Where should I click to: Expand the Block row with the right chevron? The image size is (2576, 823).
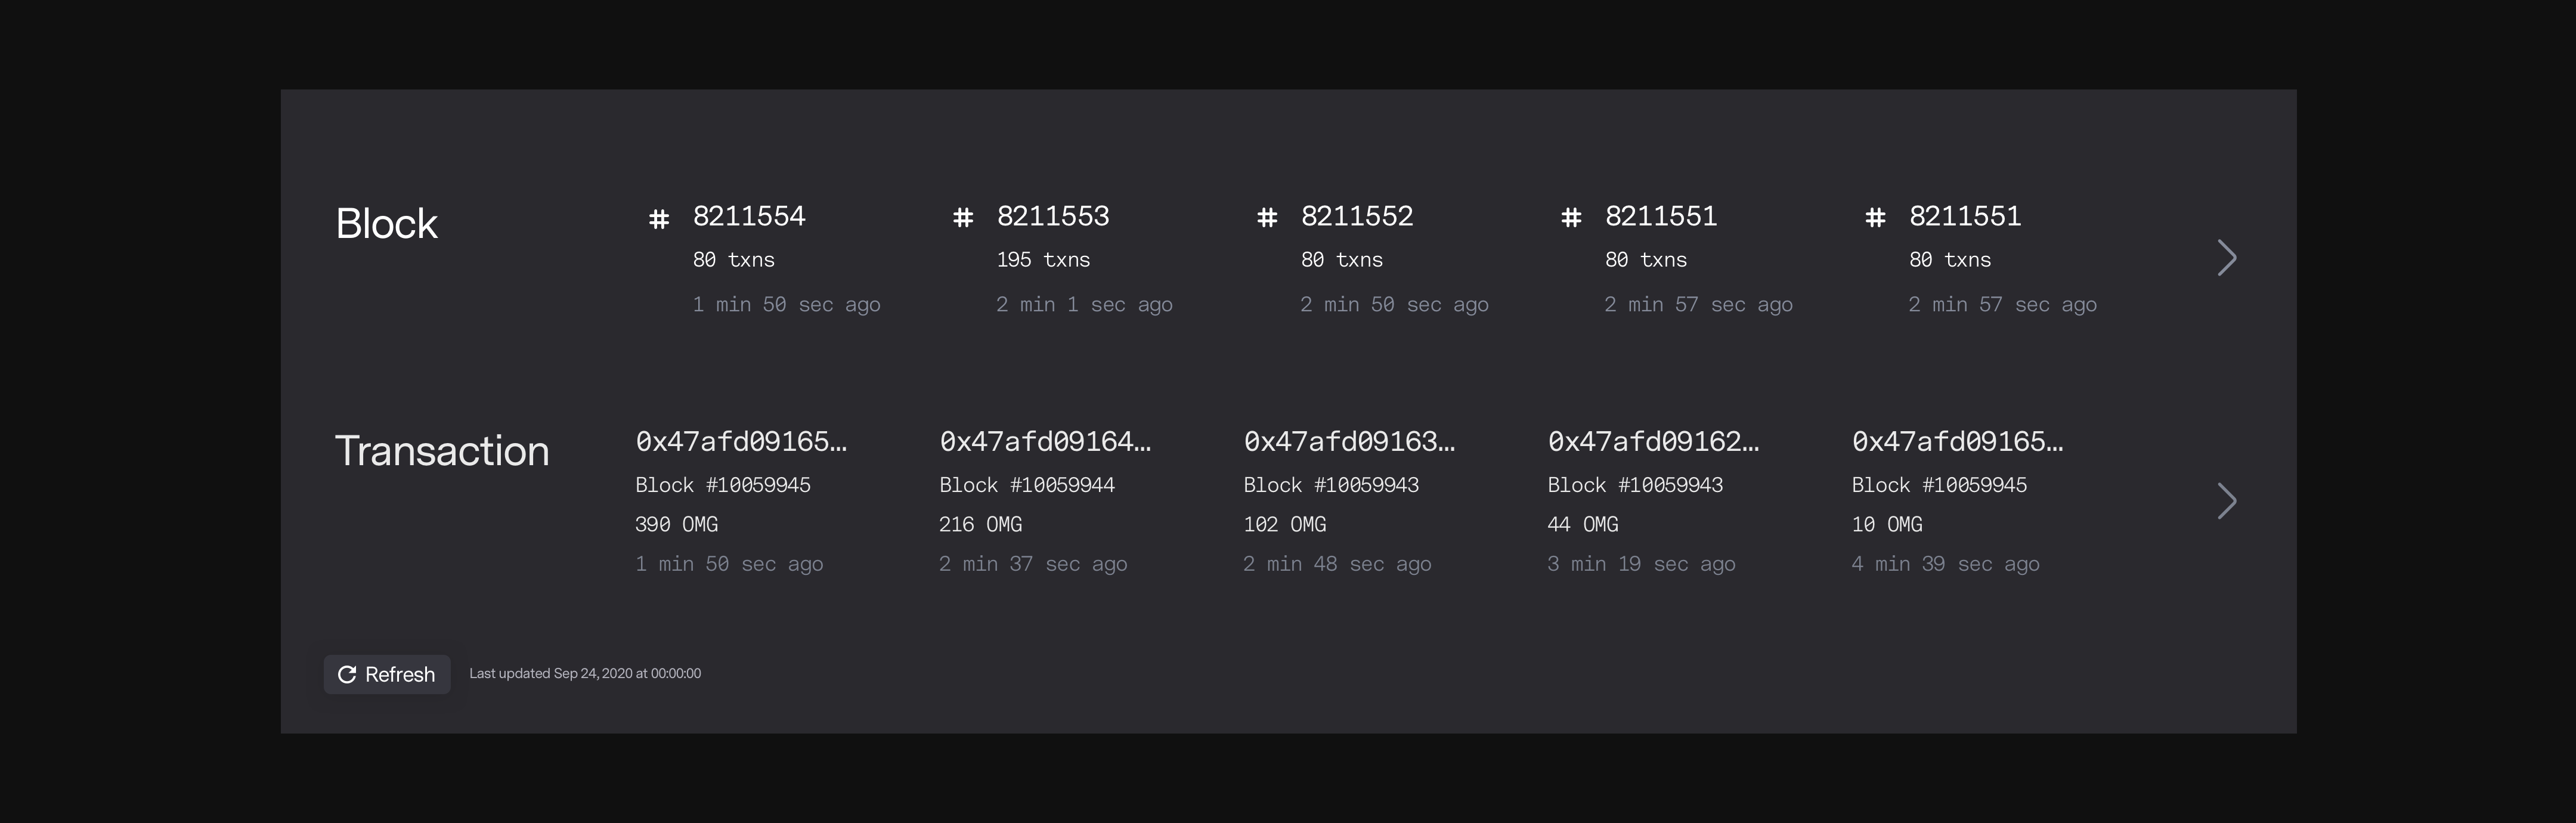click(2228, 257)
